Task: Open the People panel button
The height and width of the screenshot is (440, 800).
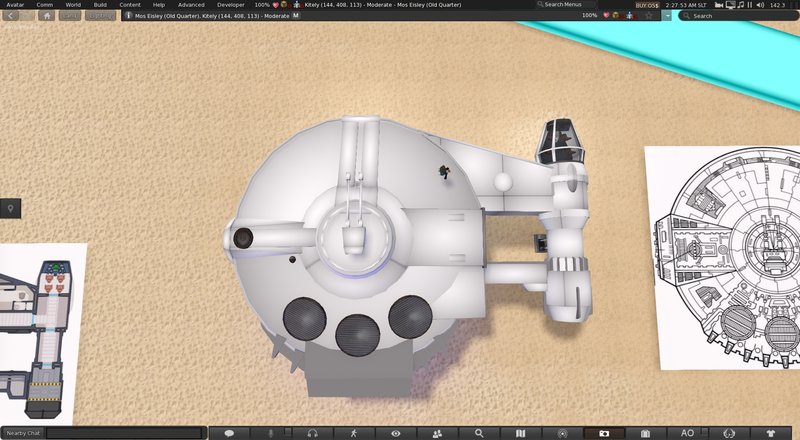Action: [437, 433]
